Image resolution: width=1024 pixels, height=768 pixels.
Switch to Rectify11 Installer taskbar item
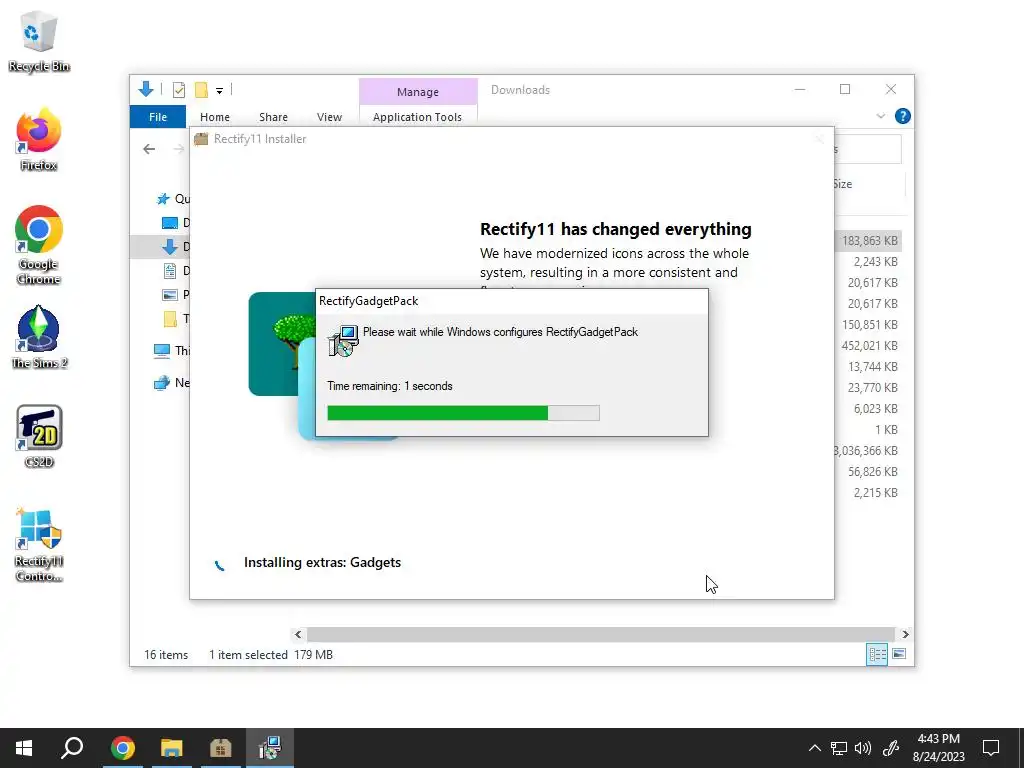click(221, 748)
